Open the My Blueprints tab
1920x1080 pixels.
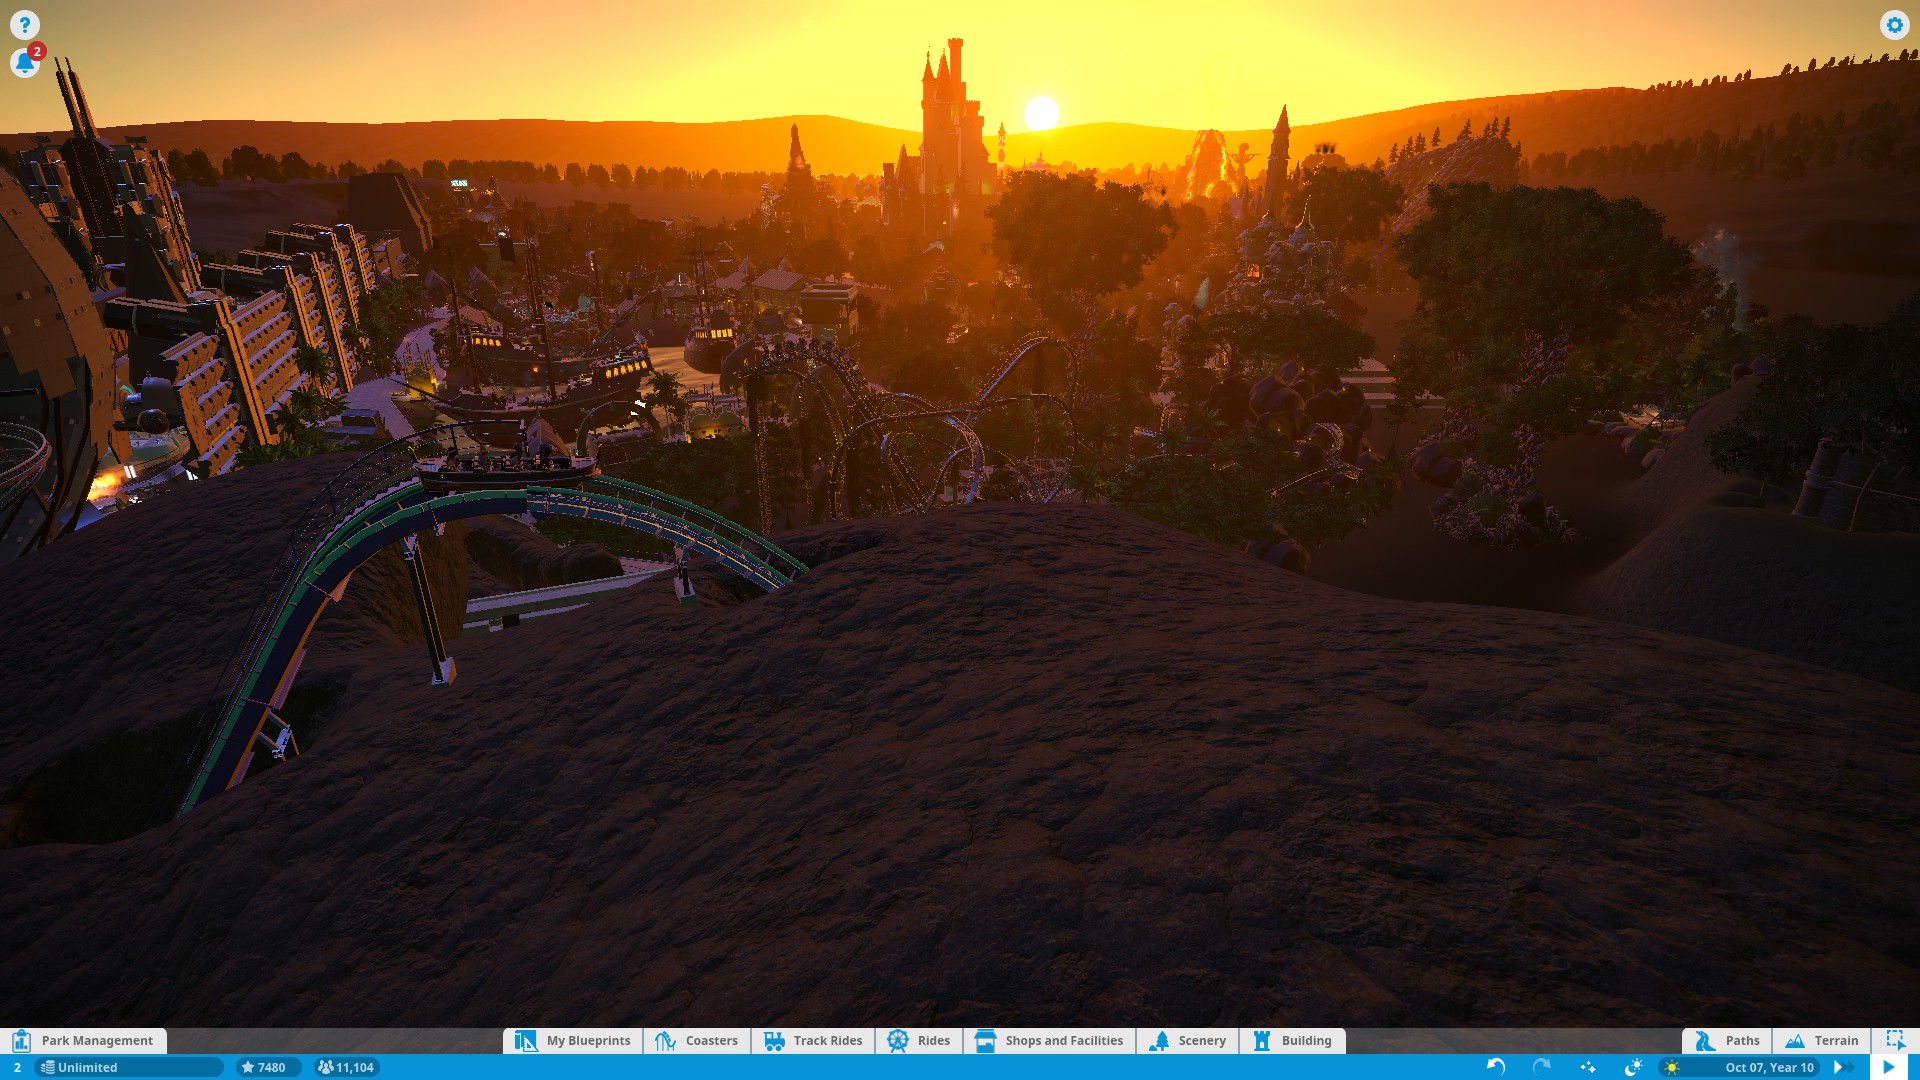[573, 1040]
